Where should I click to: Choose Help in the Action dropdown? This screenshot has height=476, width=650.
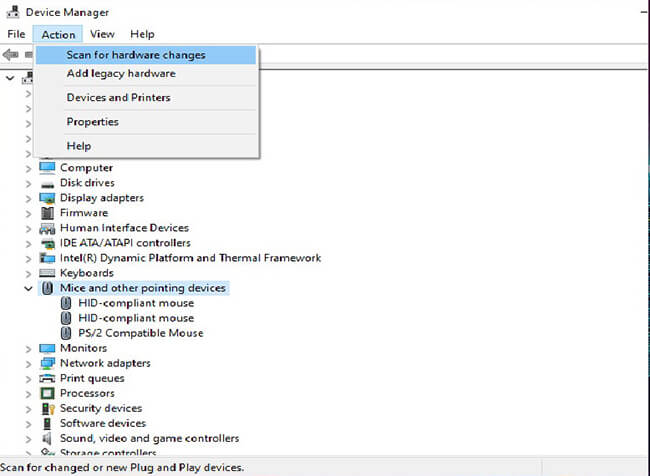[x=146, y=146]
